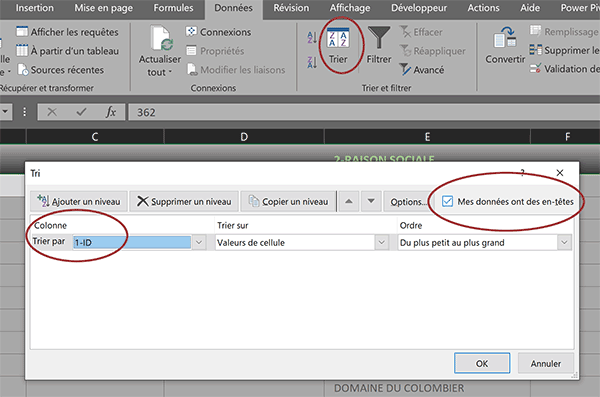Select column F header
Screen dimensions: 600x397
[566, 137]
